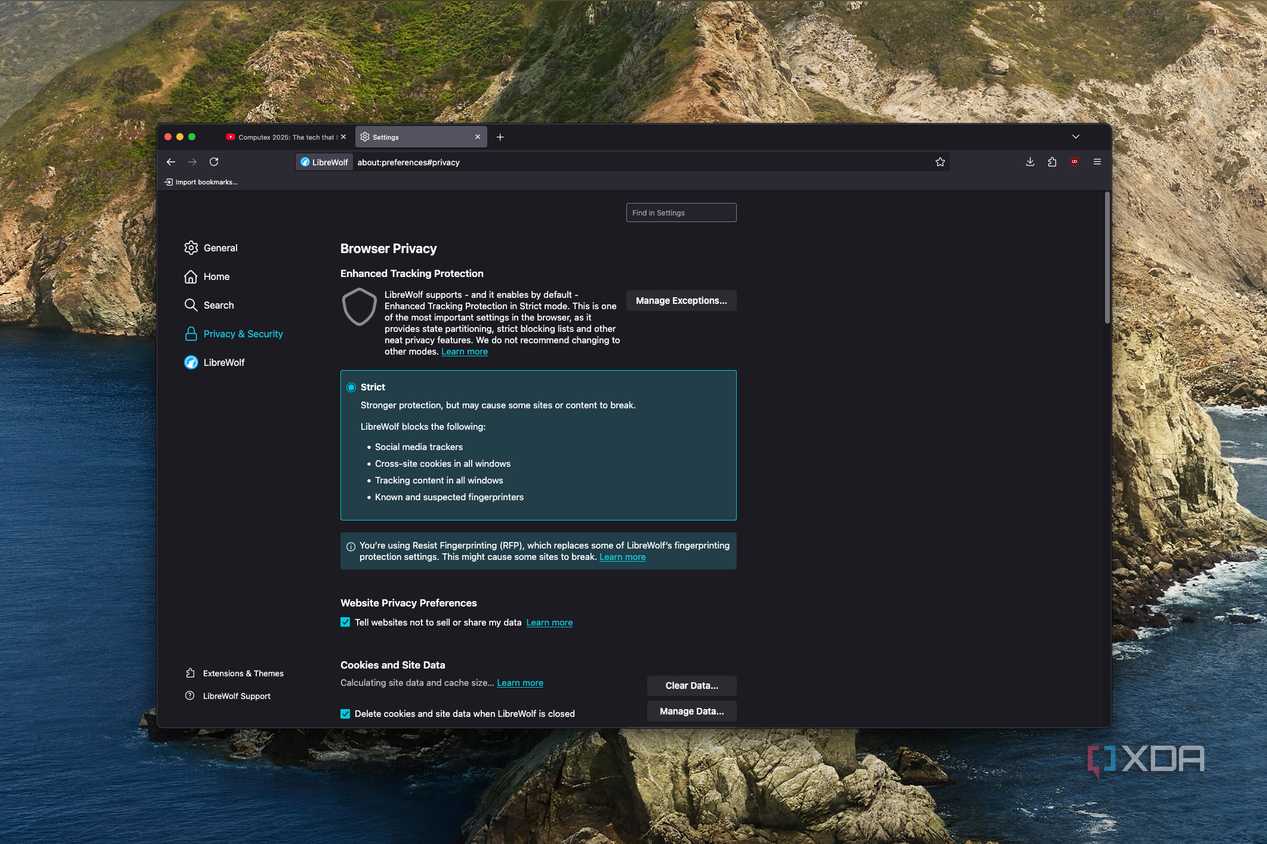This screenshot has width=1267, height=844.
Task: Click the General gear icon
Action: tap(191, 248)
